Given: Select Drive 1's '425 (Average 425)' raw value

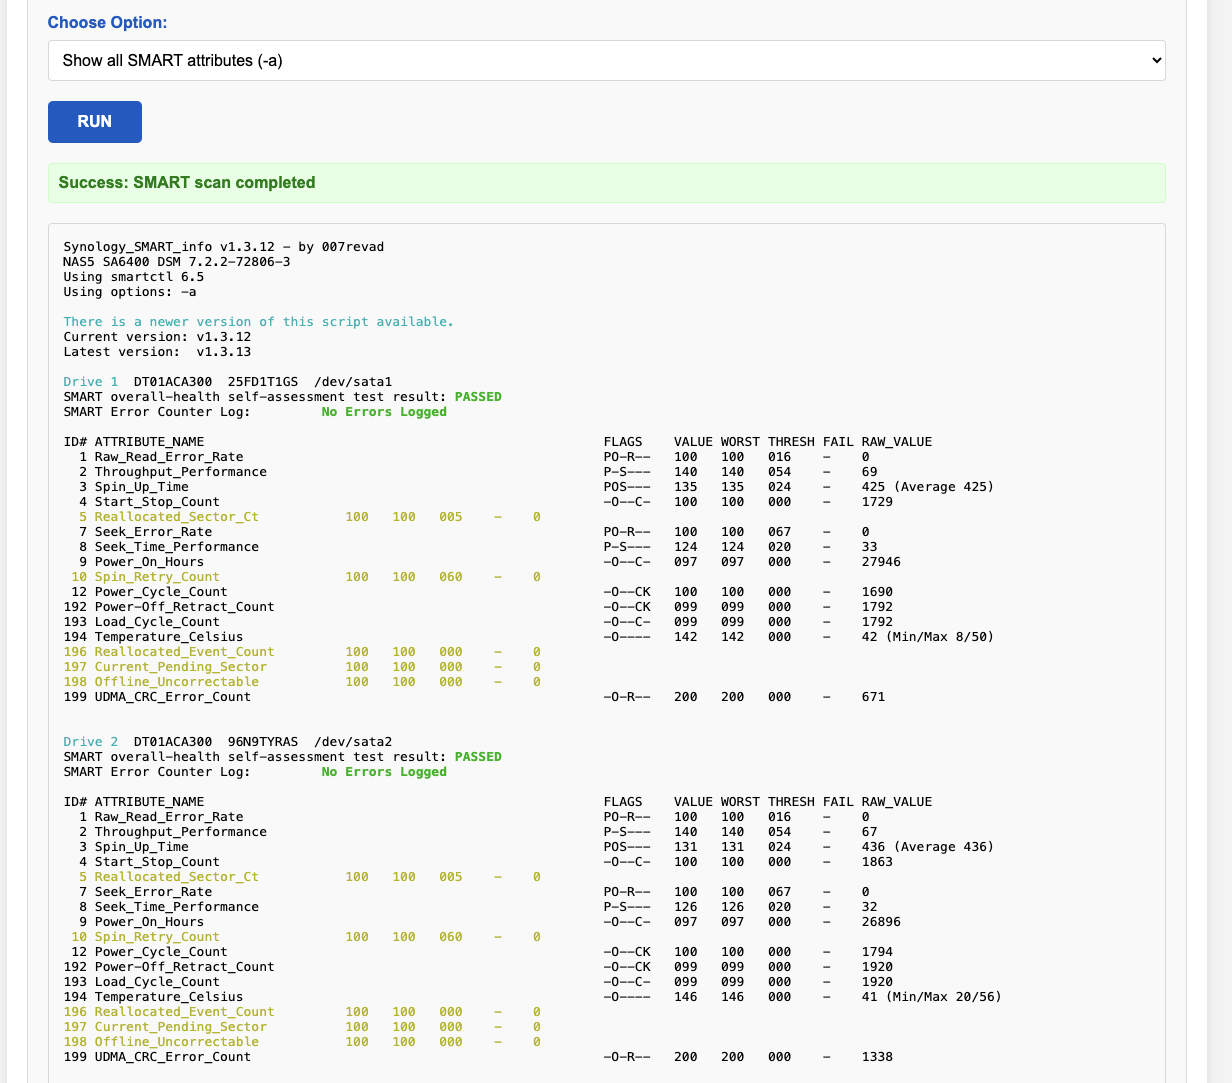Looking at the screenshot, I should 928,487.
